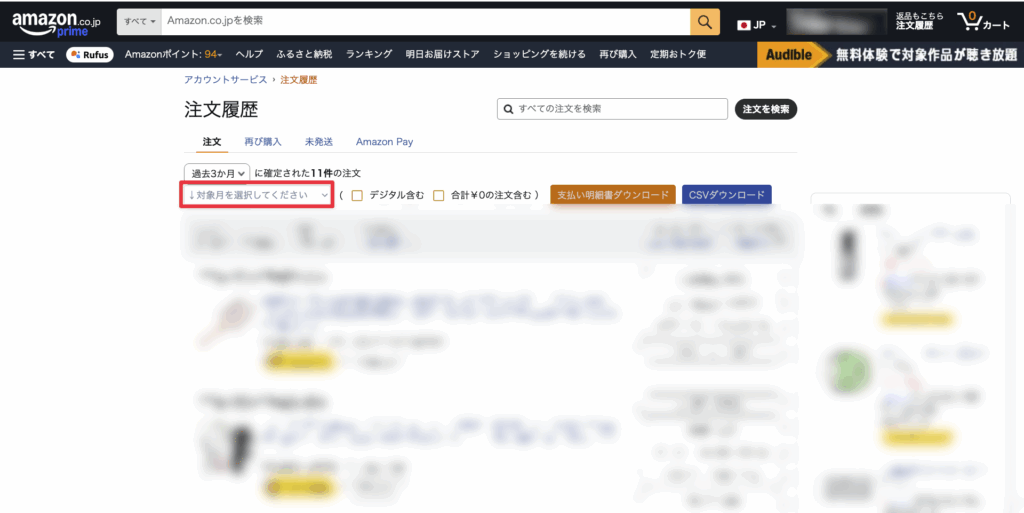Viewport: 1024px width, 513px height.
Task: Click the Audible free trial banner
Action: point(888,54)
